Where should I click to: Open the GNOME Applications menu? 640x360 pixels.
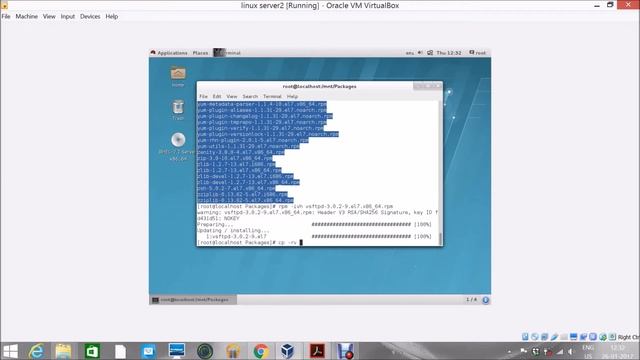tap(169, 53)
